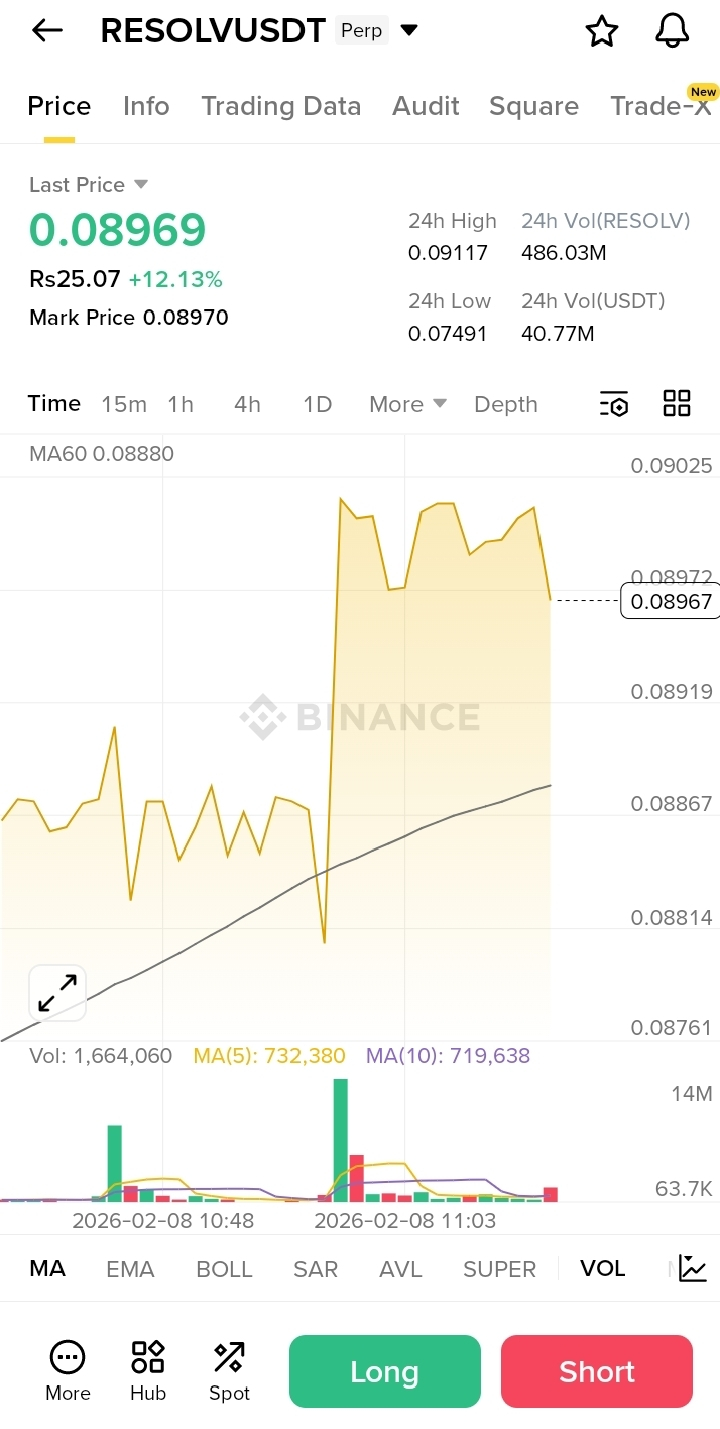
Task: Open the Hub icon
Action: pos(148,1357)
